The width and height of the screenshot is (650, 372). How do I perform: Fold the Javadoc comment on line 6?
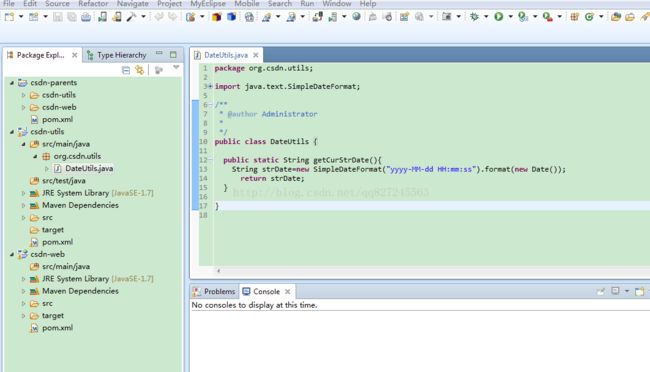click(x=210, y=105)
